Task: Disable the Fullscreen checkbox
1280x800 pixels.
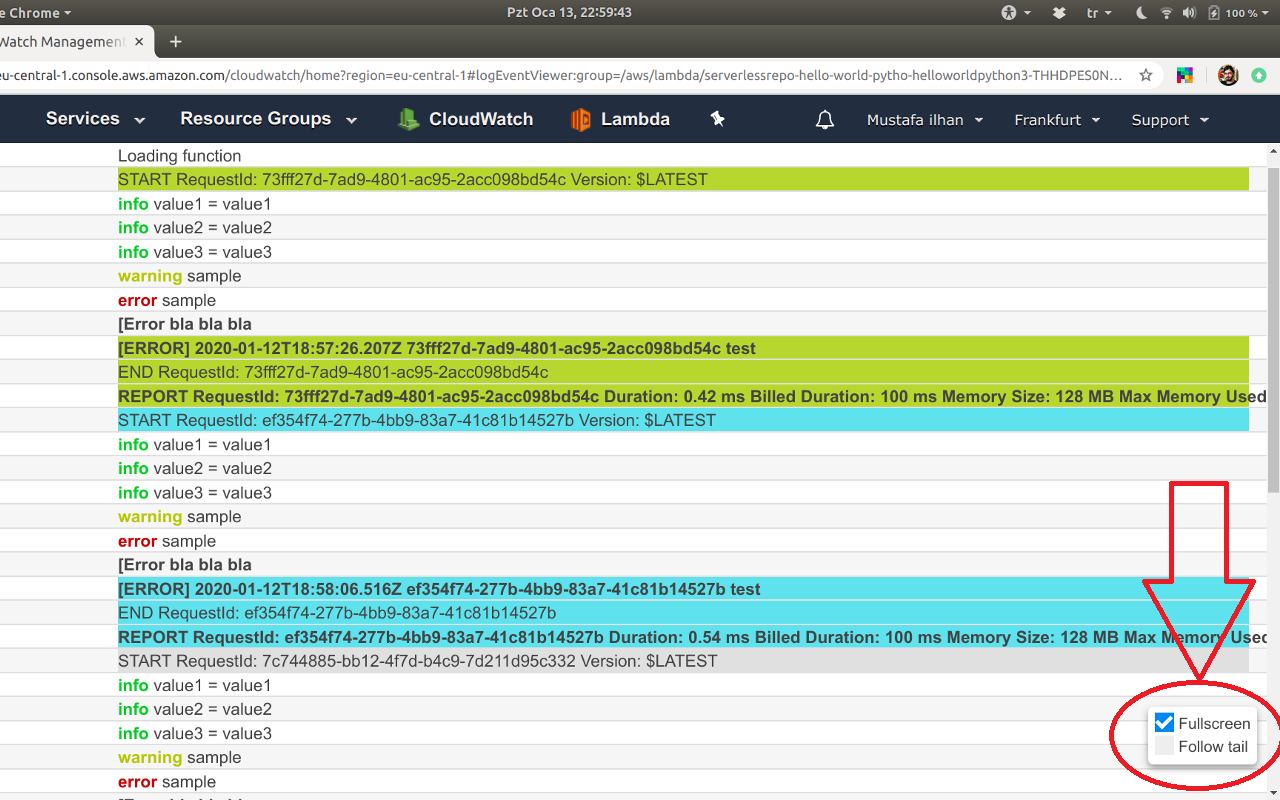Action: (1163, 722)
